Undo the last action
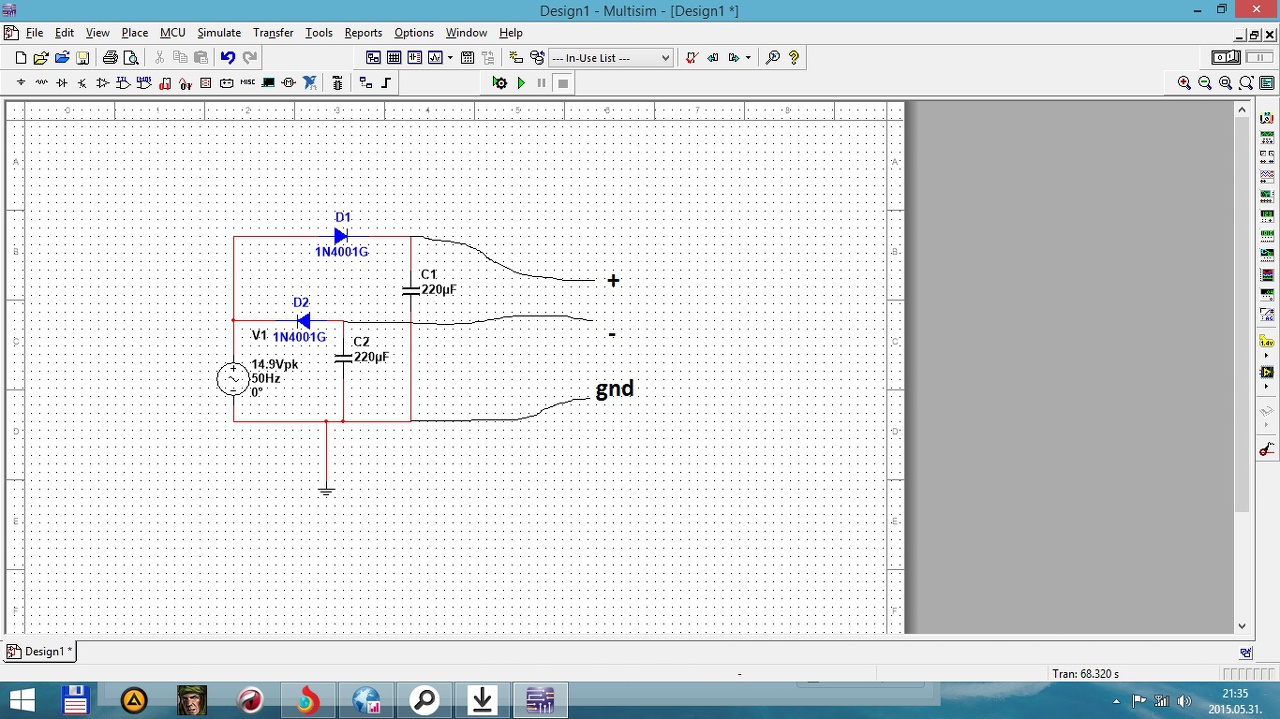 tap(228, 58)
